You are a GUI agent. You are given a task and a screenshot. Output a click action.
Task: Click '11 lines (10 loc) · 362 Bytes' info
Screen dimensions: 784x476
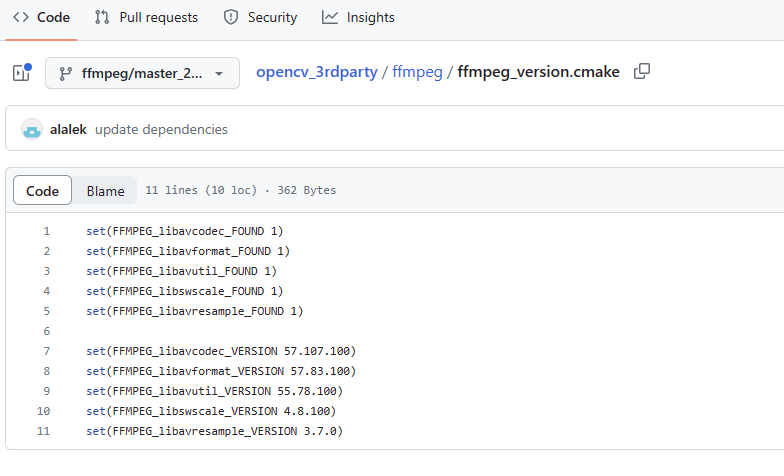coord(240,190)
